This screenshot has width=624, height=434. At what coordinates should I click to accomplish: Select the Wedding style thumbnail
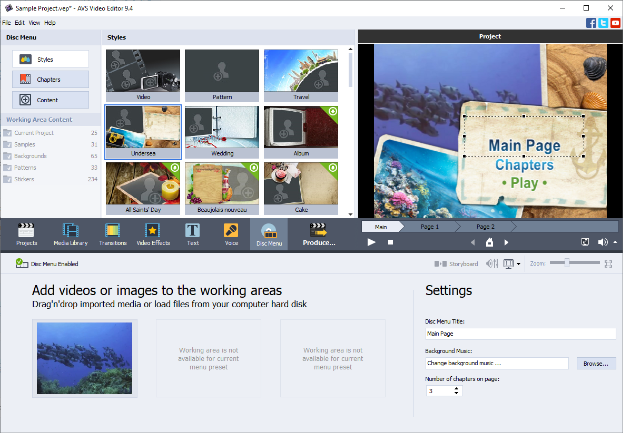click(222, 130)
